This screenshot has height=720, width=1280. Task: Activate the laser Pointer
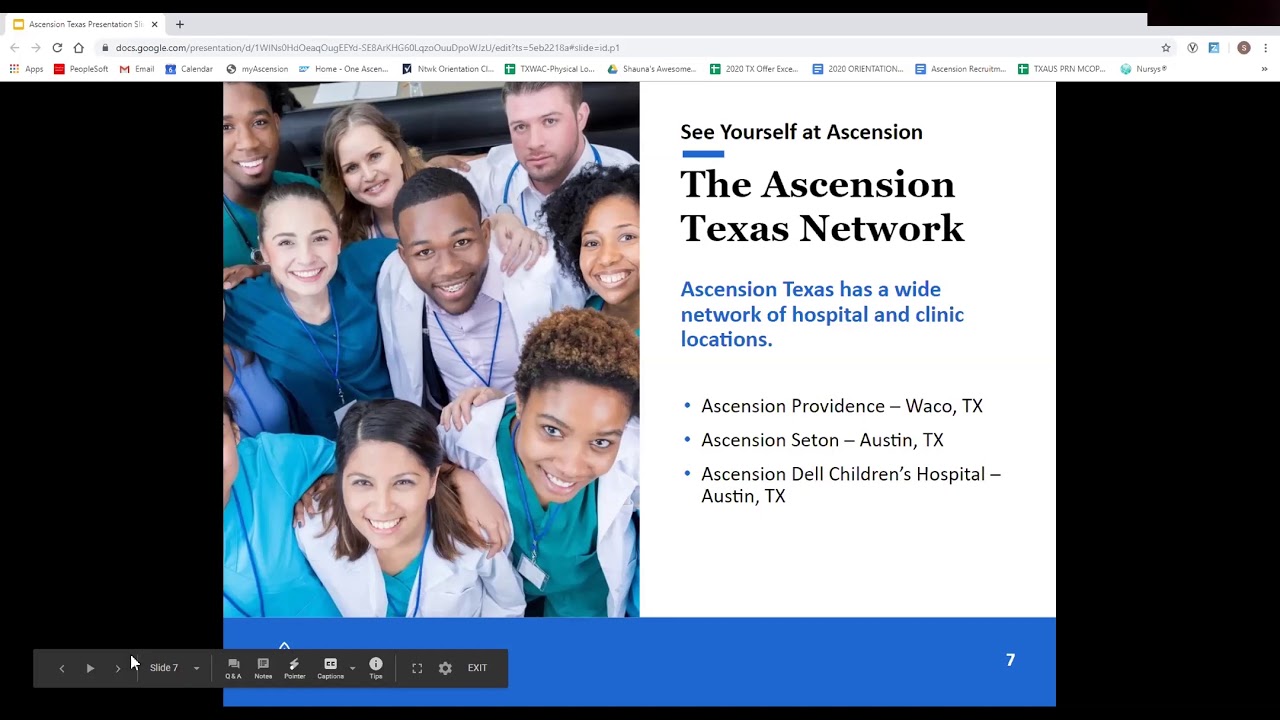[x=294, y=668]
